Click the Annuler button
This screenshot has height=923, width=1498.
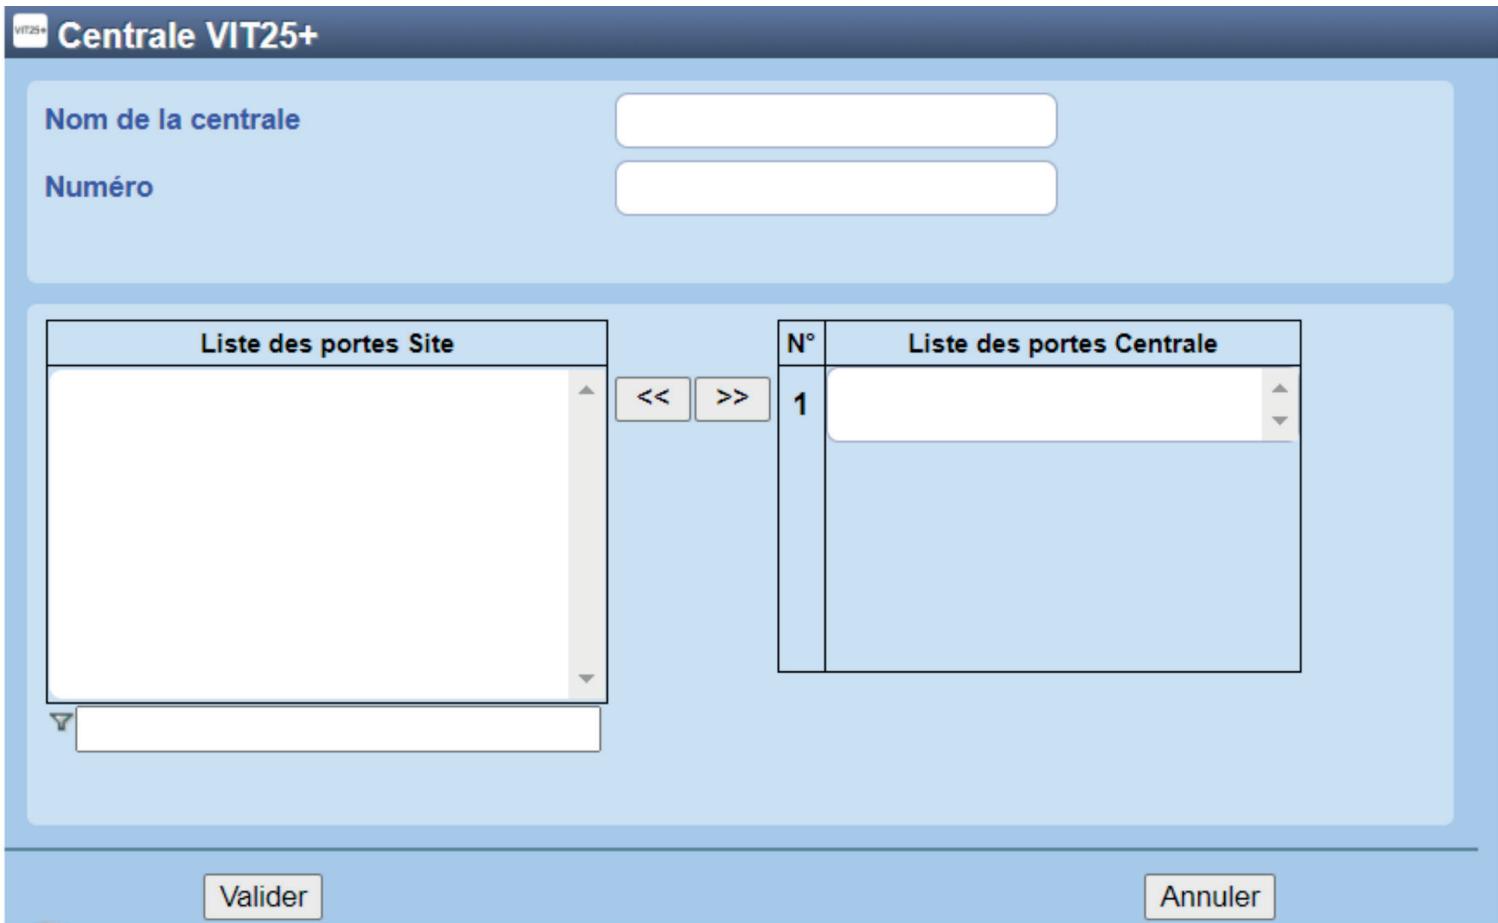click(1210, 896)
